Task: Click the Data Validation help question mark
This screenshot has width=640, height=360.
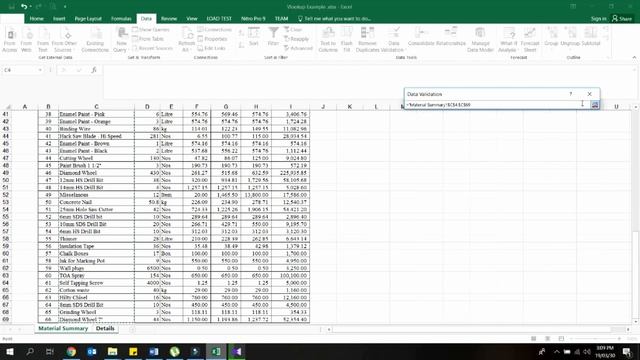Action: [x=571, y=94]
